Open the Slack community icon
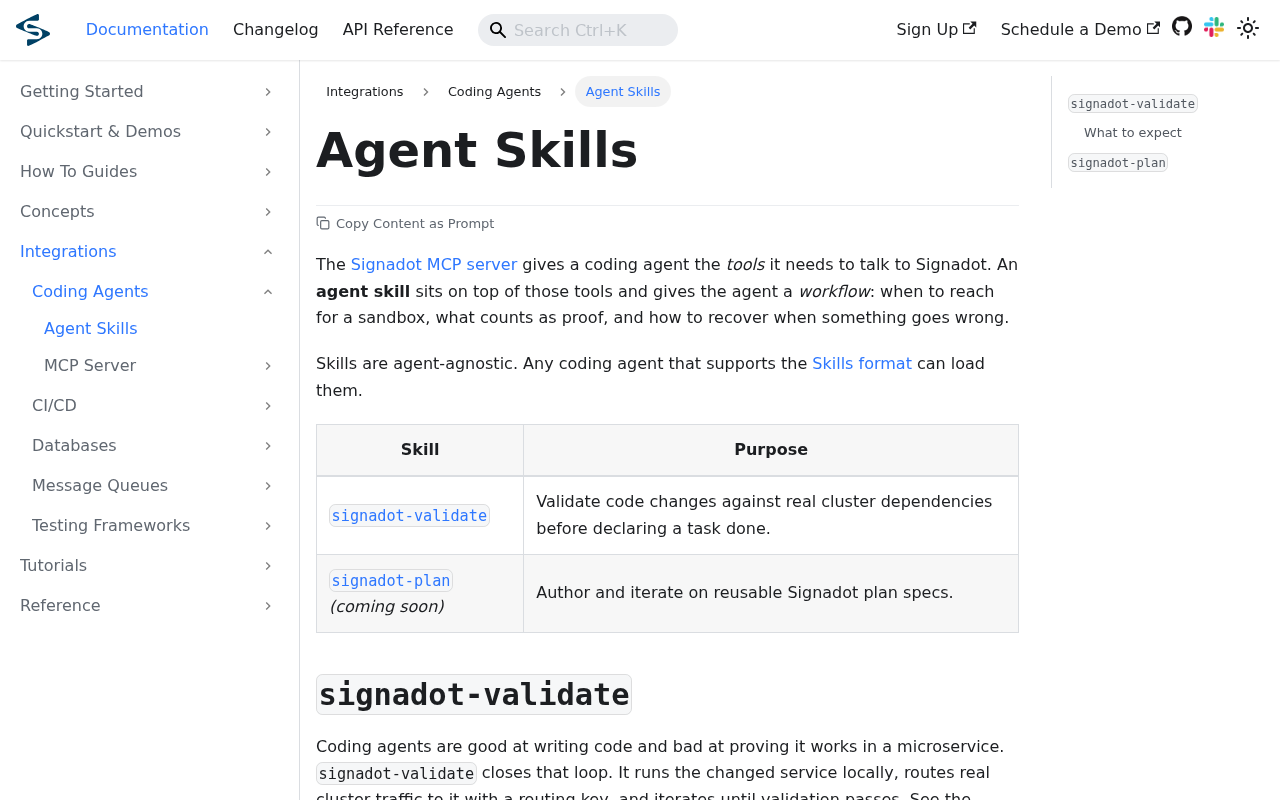The image size is (1280, 800). [1214, 28]
